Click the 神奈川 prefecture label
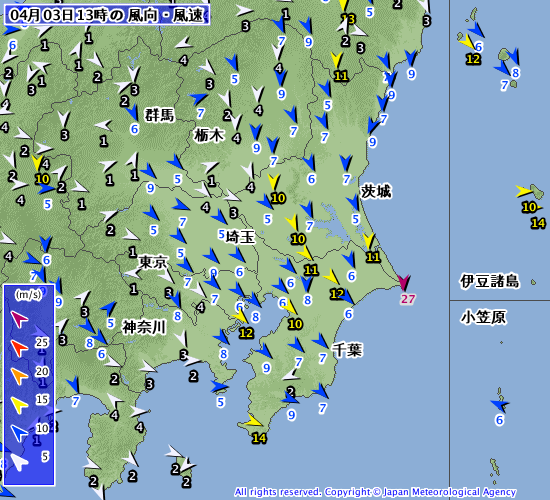550x500 pixels. 144,327
